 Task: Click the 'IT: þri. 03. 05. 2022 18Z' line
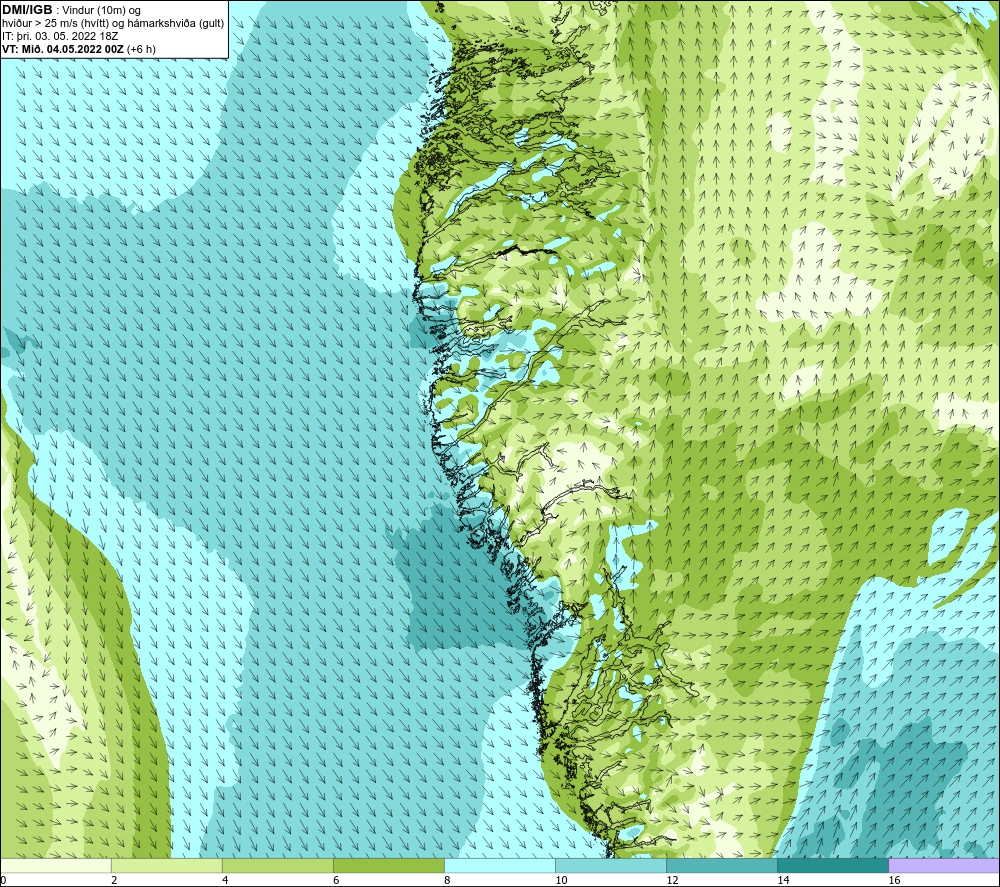(x=60, y=36)
